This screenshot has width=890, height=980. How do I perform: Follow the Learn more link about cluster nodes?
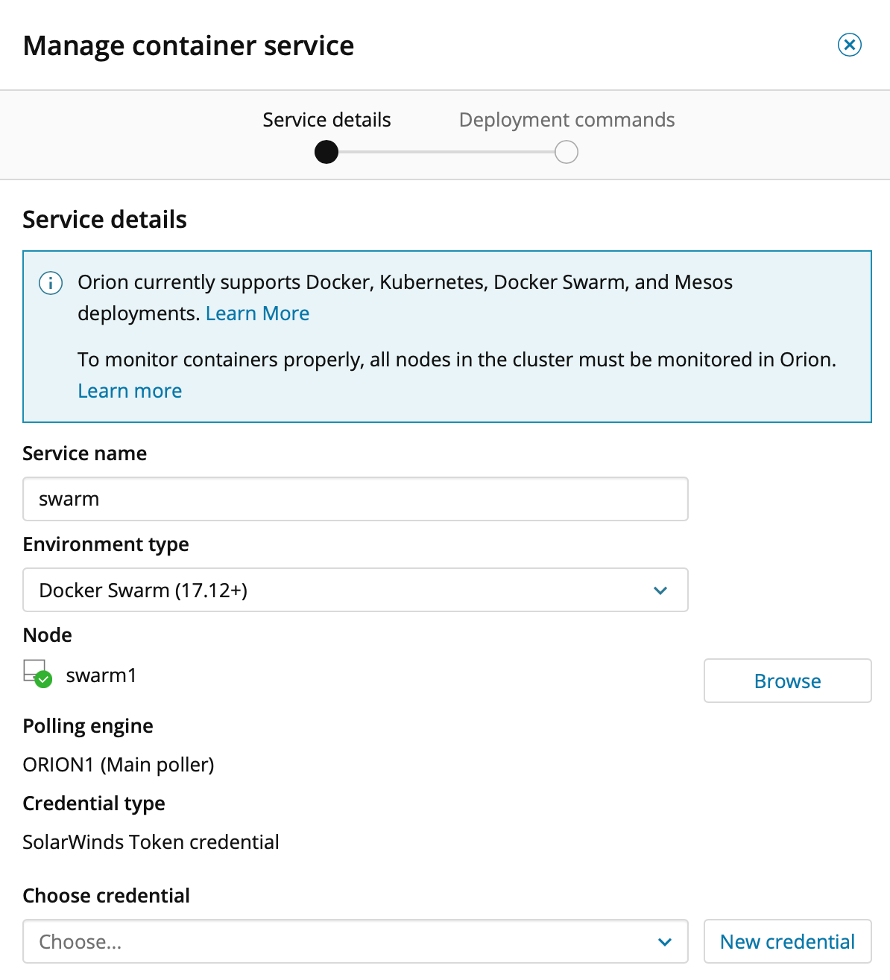tap(130, 391)
